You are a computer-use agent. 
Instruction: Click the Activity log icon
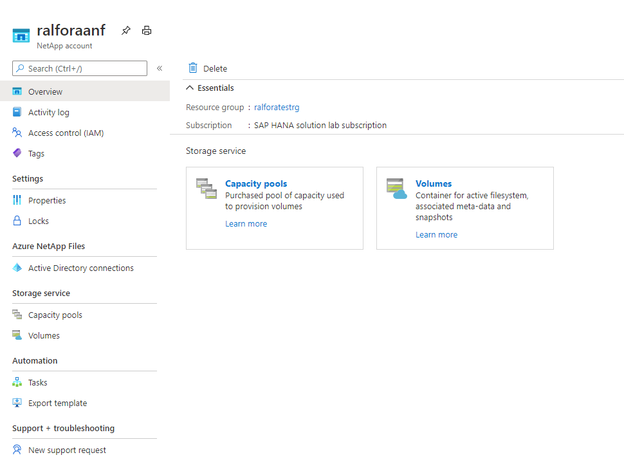point(17,112)
